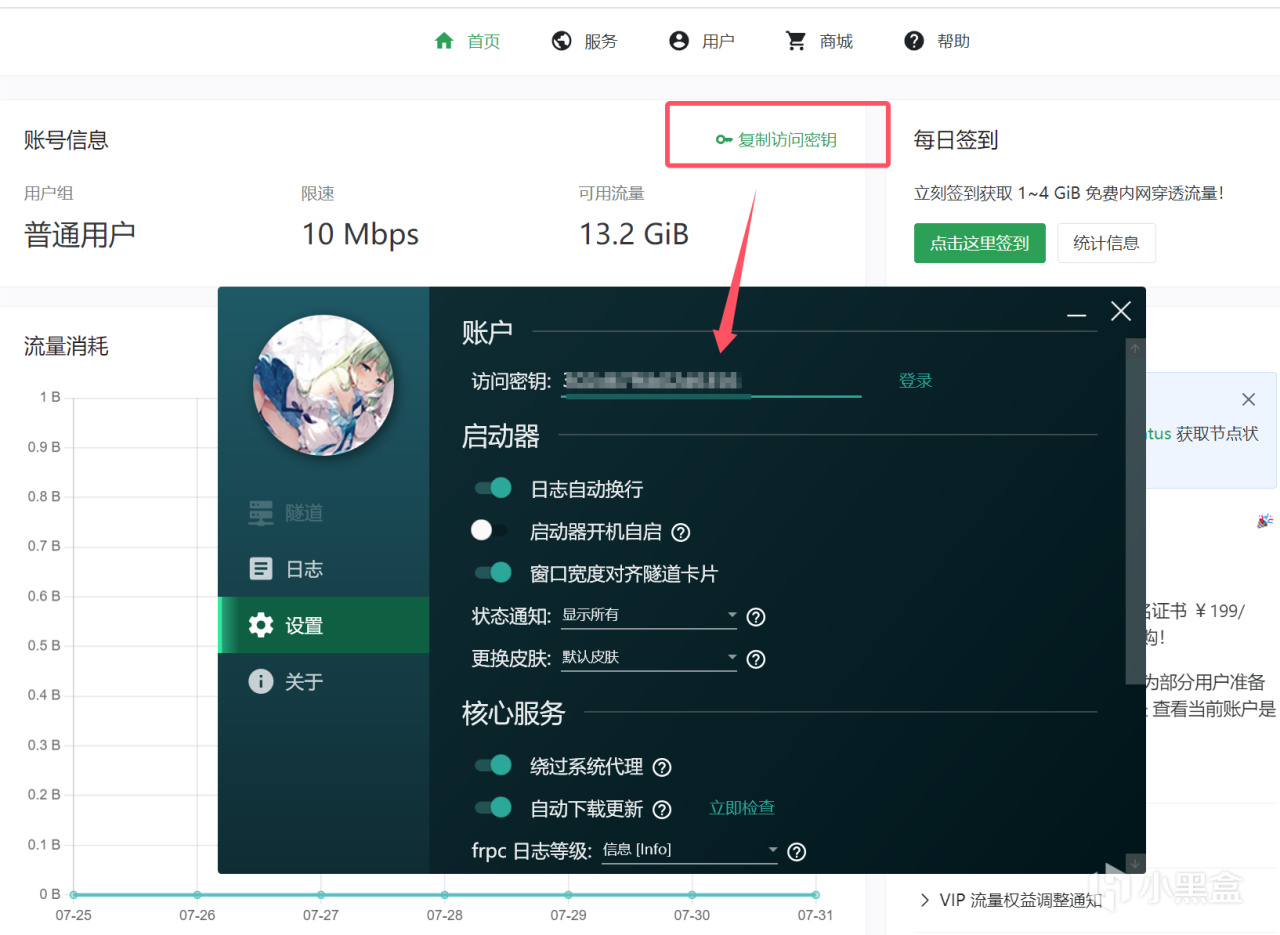Click the globe icon beside 服务
Screen dimensions: 1280x935
click(x=562, y=41)
